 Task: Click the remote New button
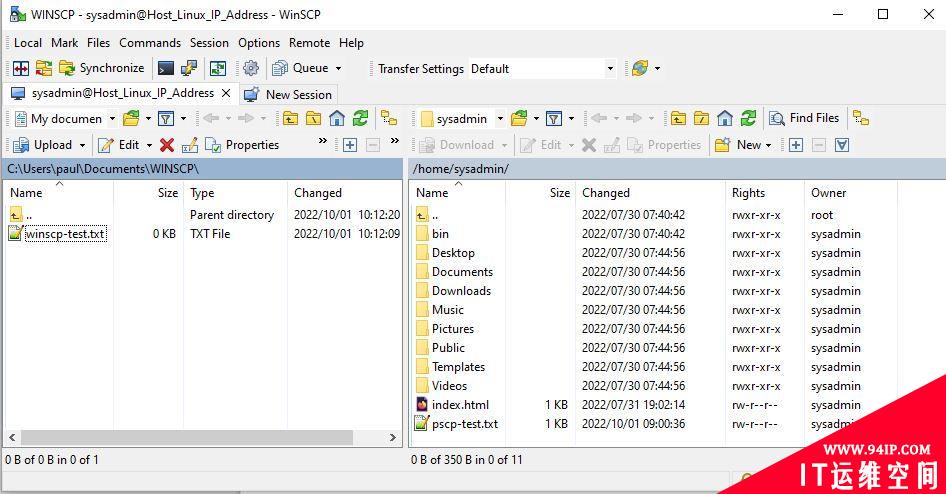click(738, 145)
